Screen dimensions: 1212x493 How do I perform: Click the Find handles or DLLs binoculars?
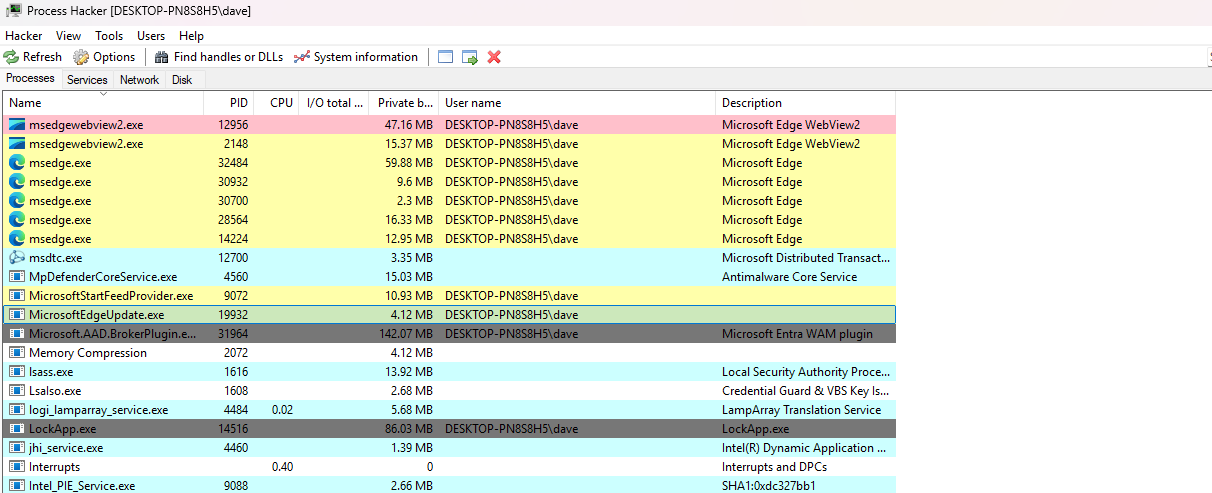(161, 57)
